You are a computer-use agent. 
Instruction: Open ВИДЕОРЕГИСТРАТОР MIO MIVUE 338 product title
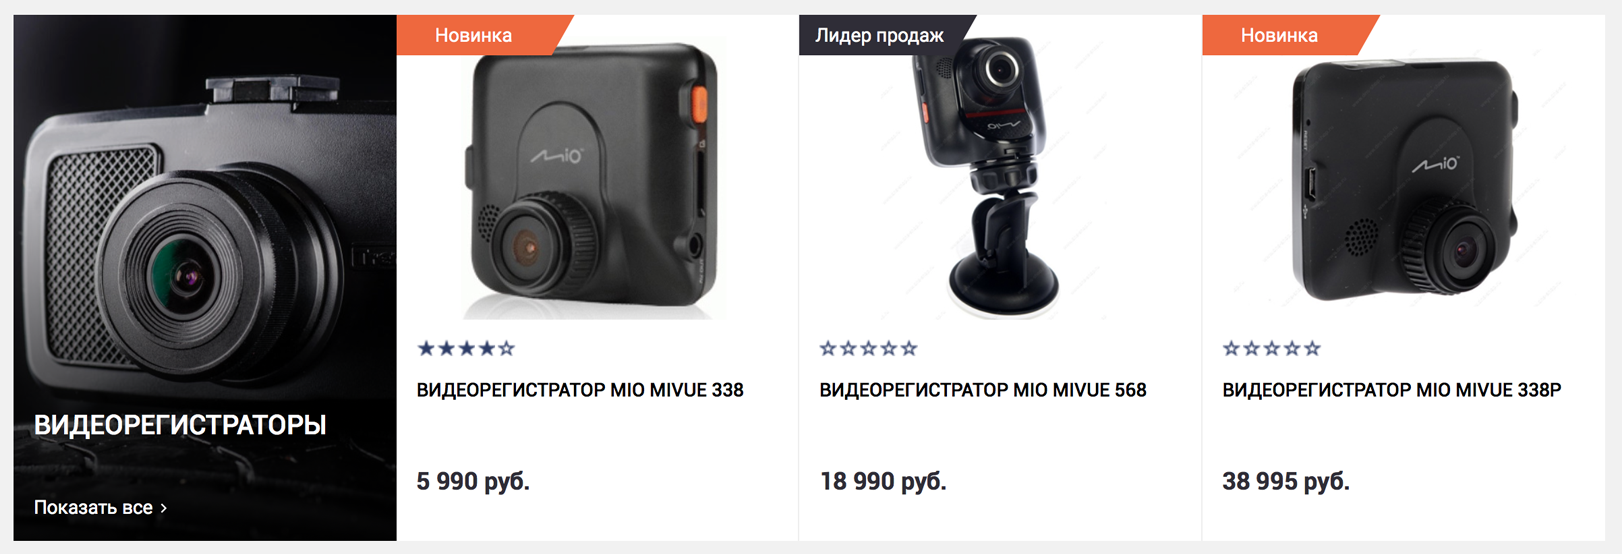point(580,390)
